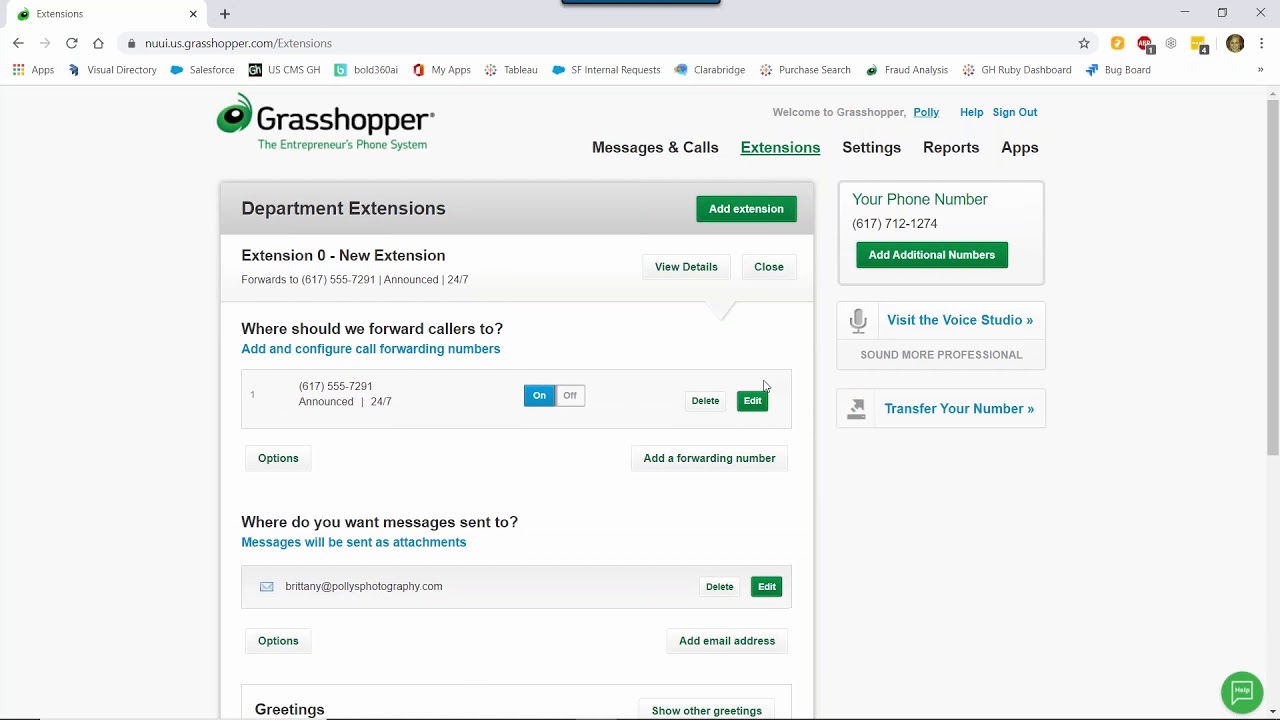
Task: Click the user profile avatar in toolbar
Action: click(1235, 43)
